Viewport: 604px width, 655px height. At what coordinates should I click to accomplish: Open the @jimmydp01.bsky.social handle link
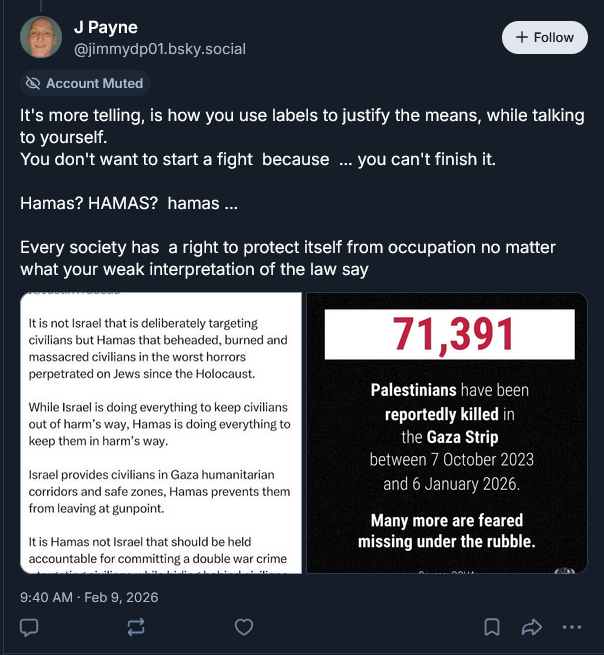[x=160, y=48]
